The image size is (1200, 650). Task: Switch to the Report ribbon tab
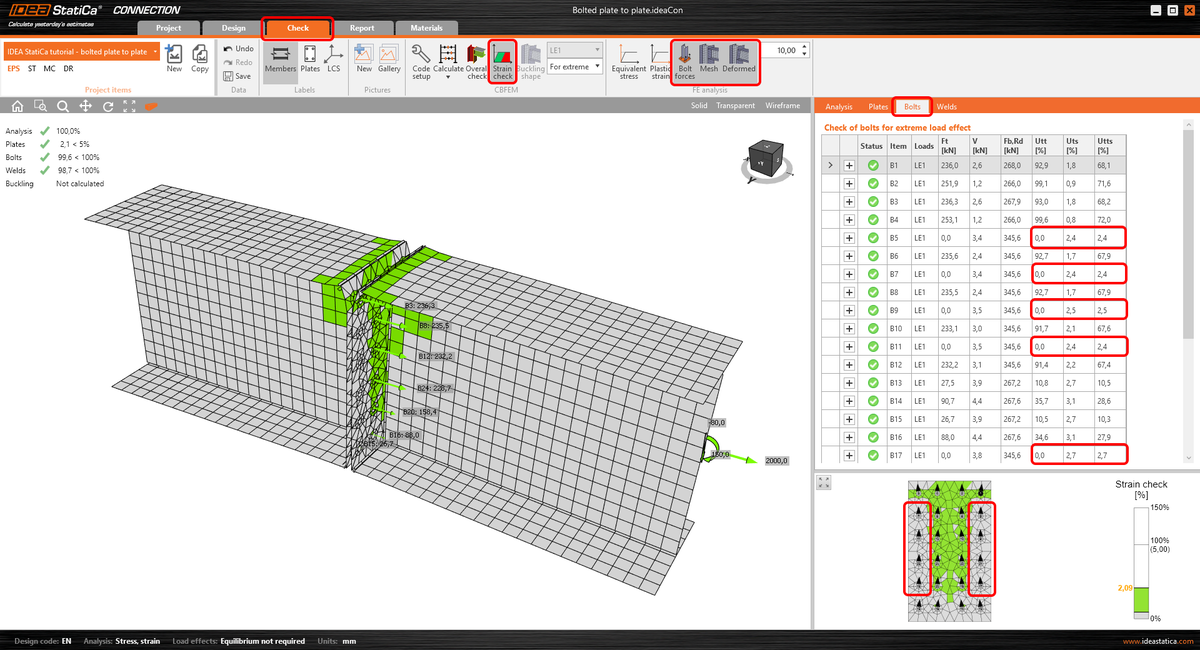(363, 28)
